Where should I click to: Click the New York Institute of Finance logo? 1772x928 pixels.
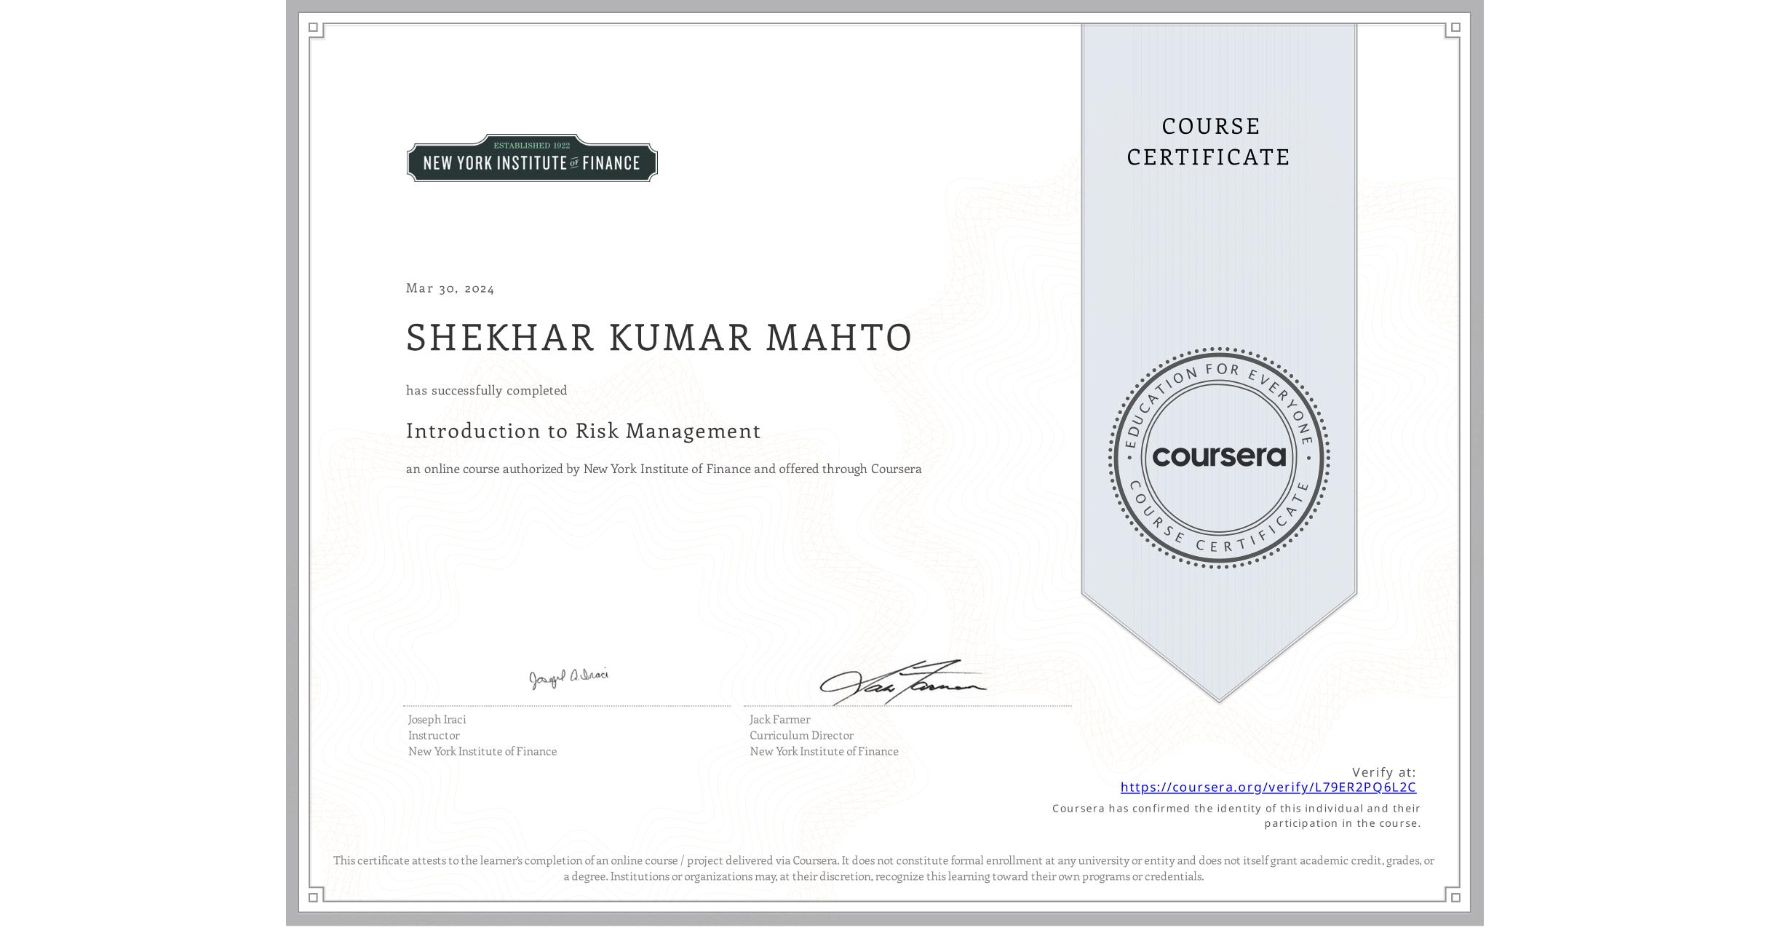click(532, 158)
